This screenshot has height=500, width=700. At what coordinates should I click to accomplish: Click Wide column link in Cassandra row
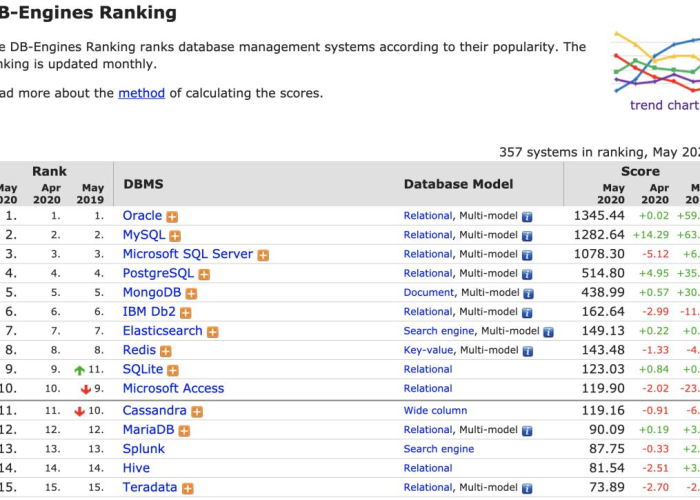(x=435, y=411)
